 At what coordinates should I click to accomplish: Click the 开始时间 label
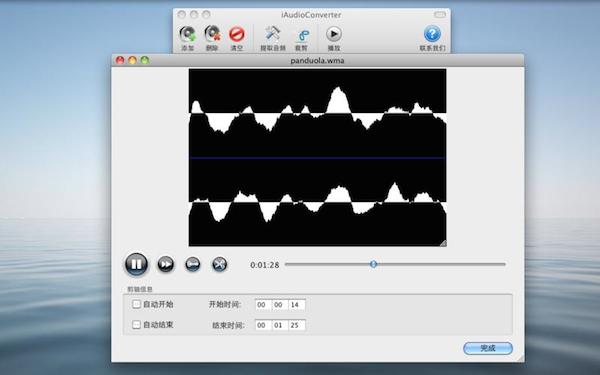click(x=225, y=305)
